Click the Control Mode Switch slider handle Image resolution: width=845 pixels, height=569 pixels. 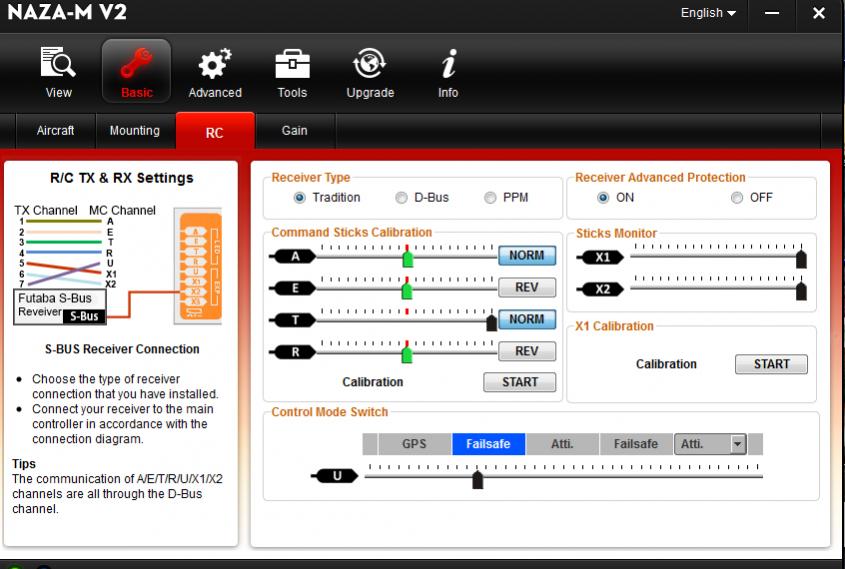(x=478, y=479)
